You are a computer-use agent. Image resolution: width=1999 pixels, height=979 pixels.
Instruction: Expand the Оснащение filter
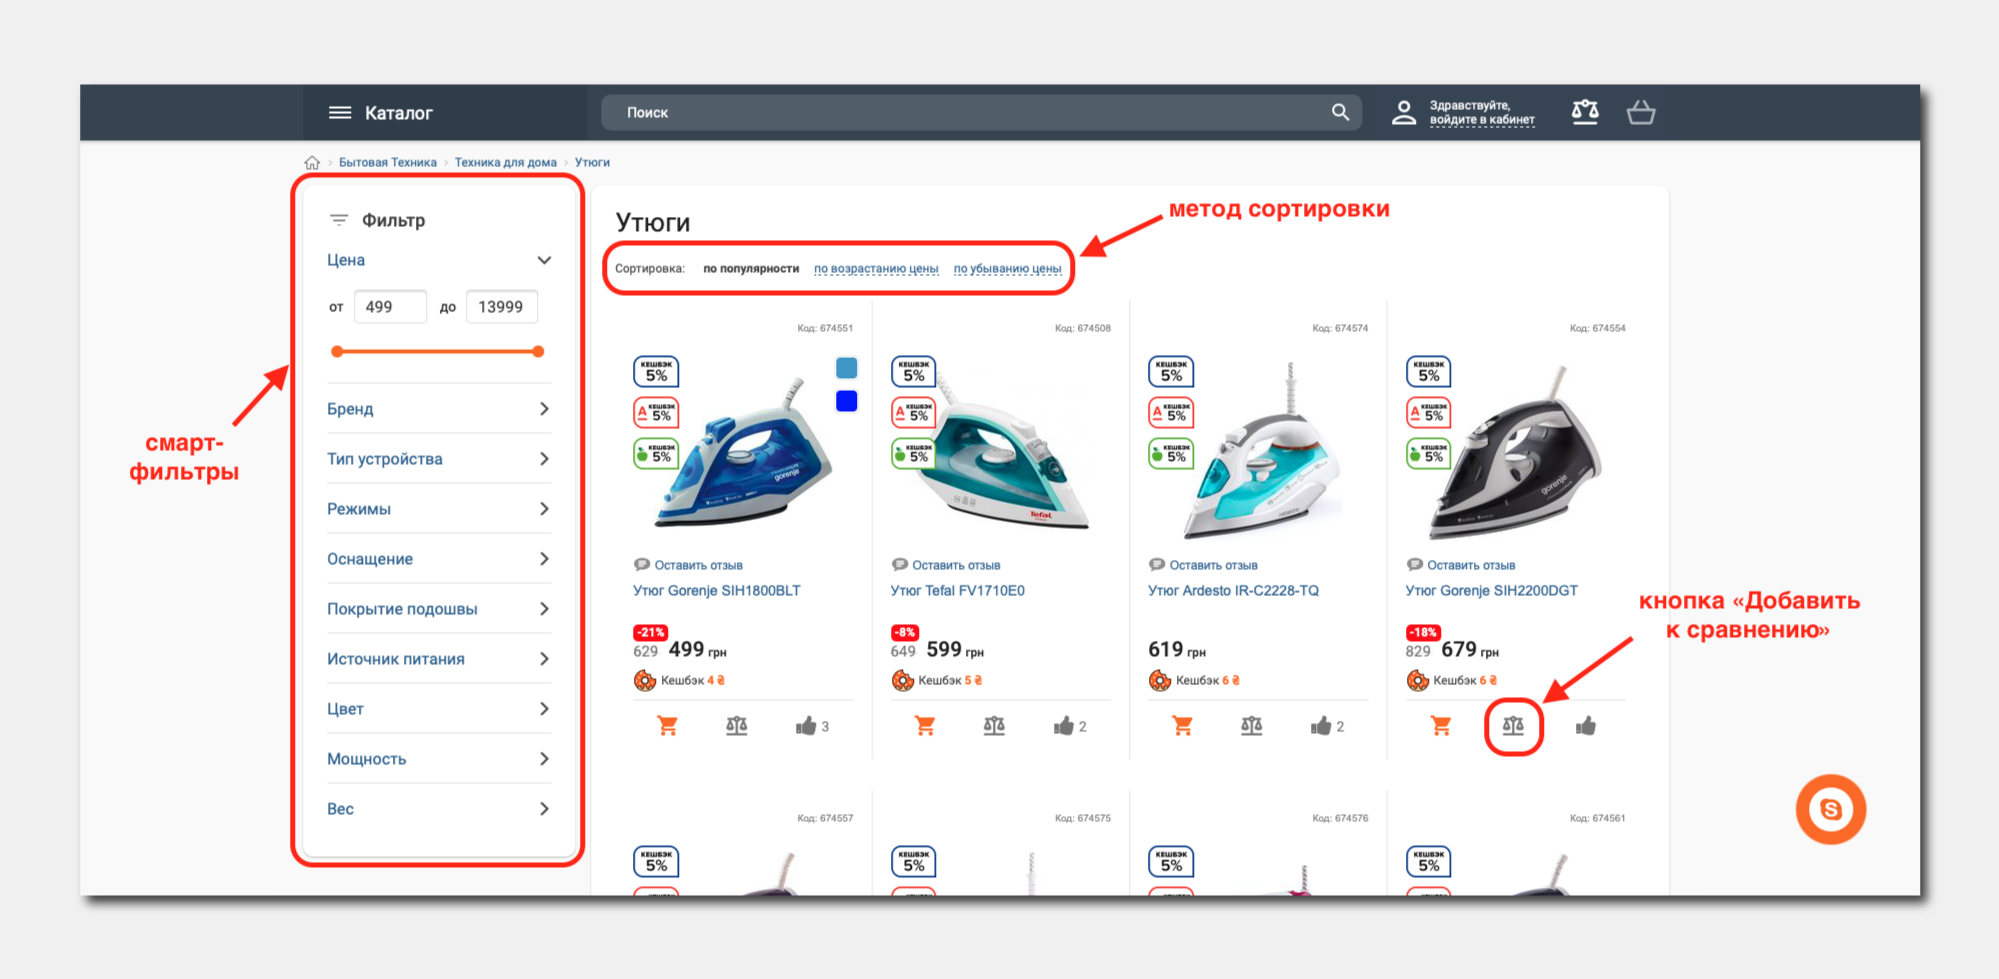tap(438, 559)
